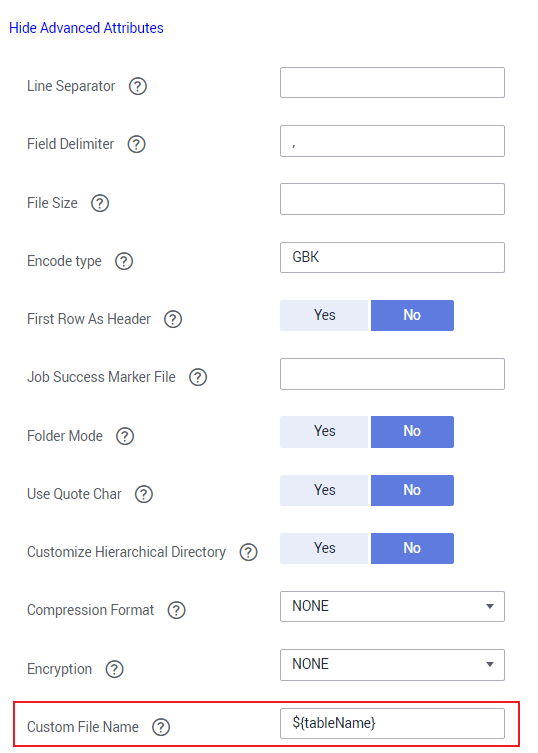Choose No for Customize Hierarchical Directory
The image size is (538, 753).
tap(412, 548)
